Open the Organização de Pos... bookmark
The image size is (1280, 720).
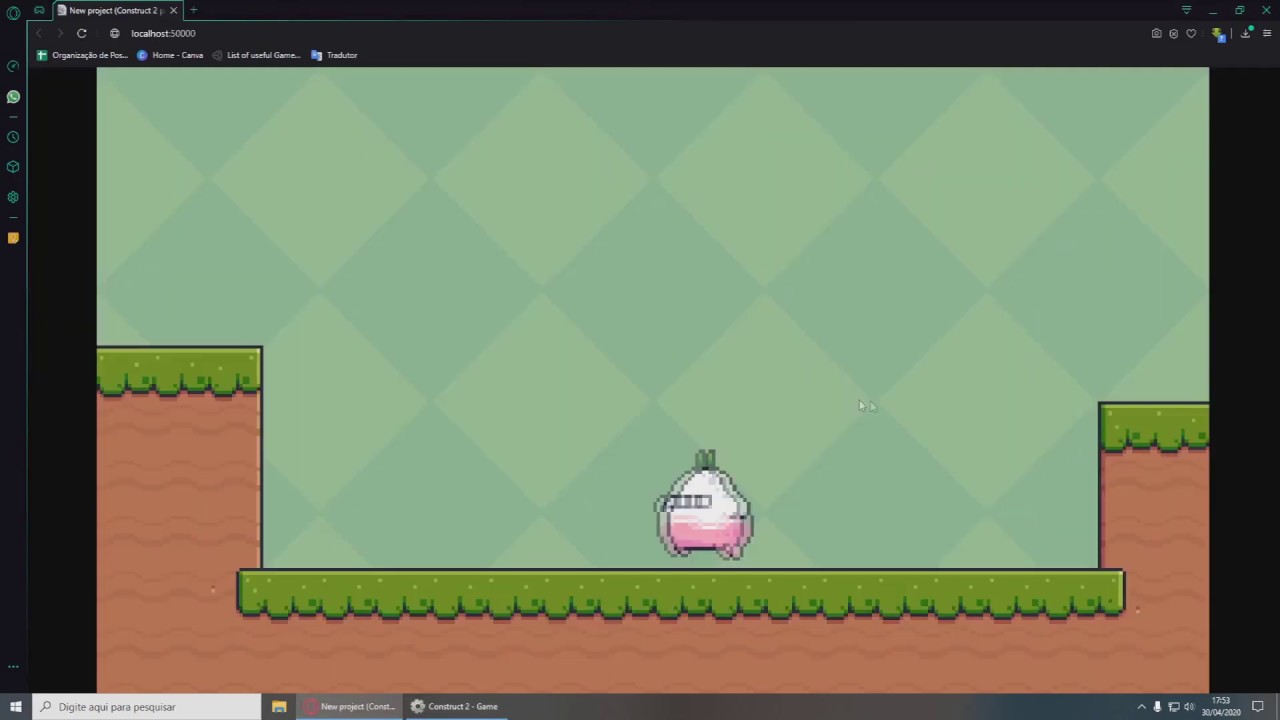82,55
